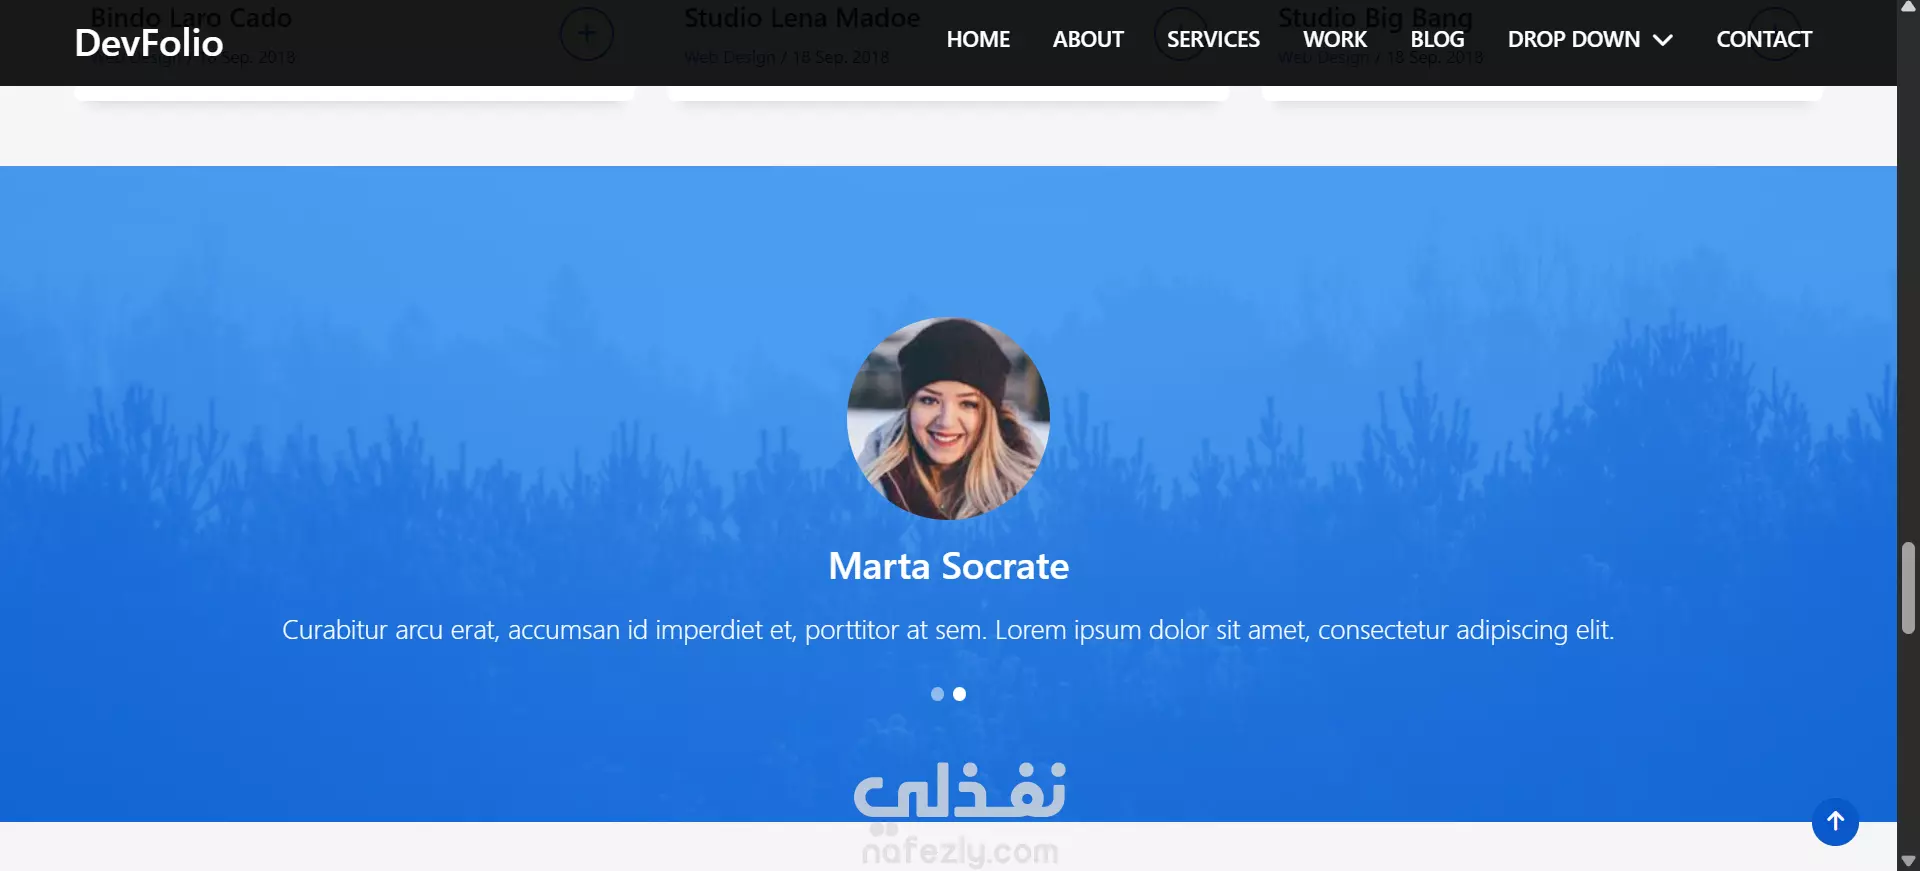
Task: Click the plus icon on Bindo Laro Cado card
Action: (586, 33)
